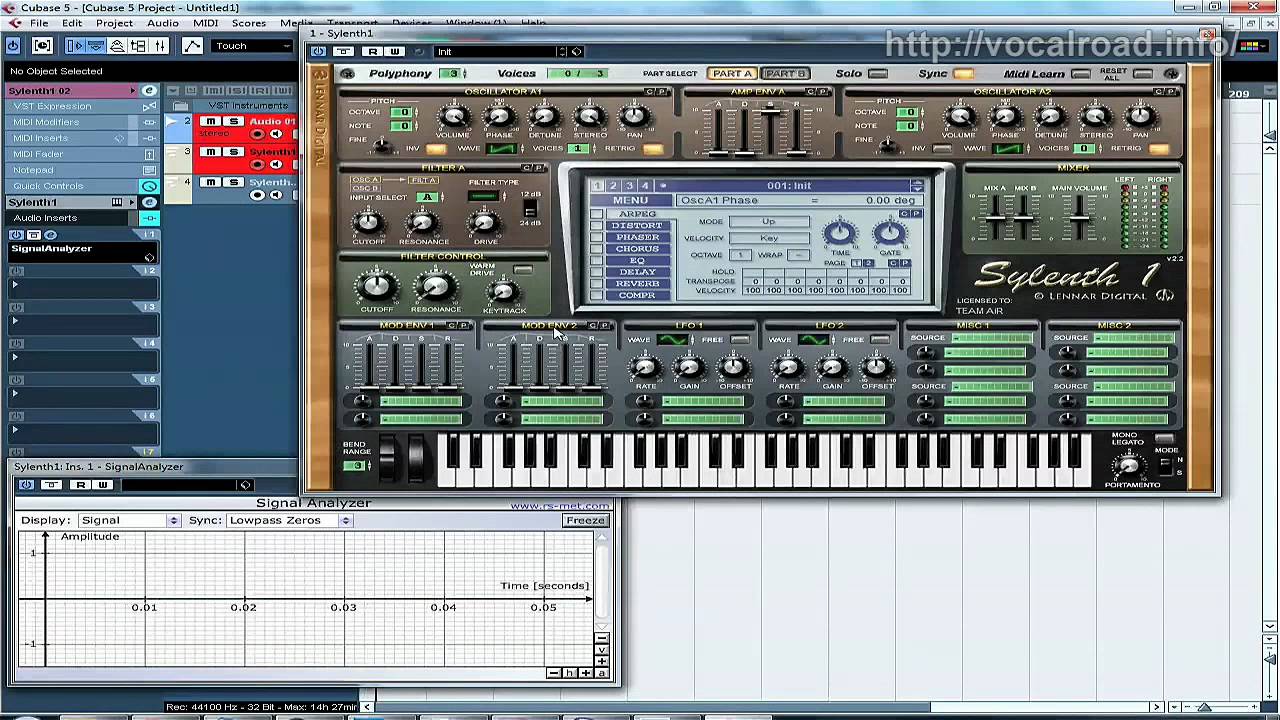Adjust the Main Volume slider in Mixer

pyautogui.click(x=1080, y=216)
